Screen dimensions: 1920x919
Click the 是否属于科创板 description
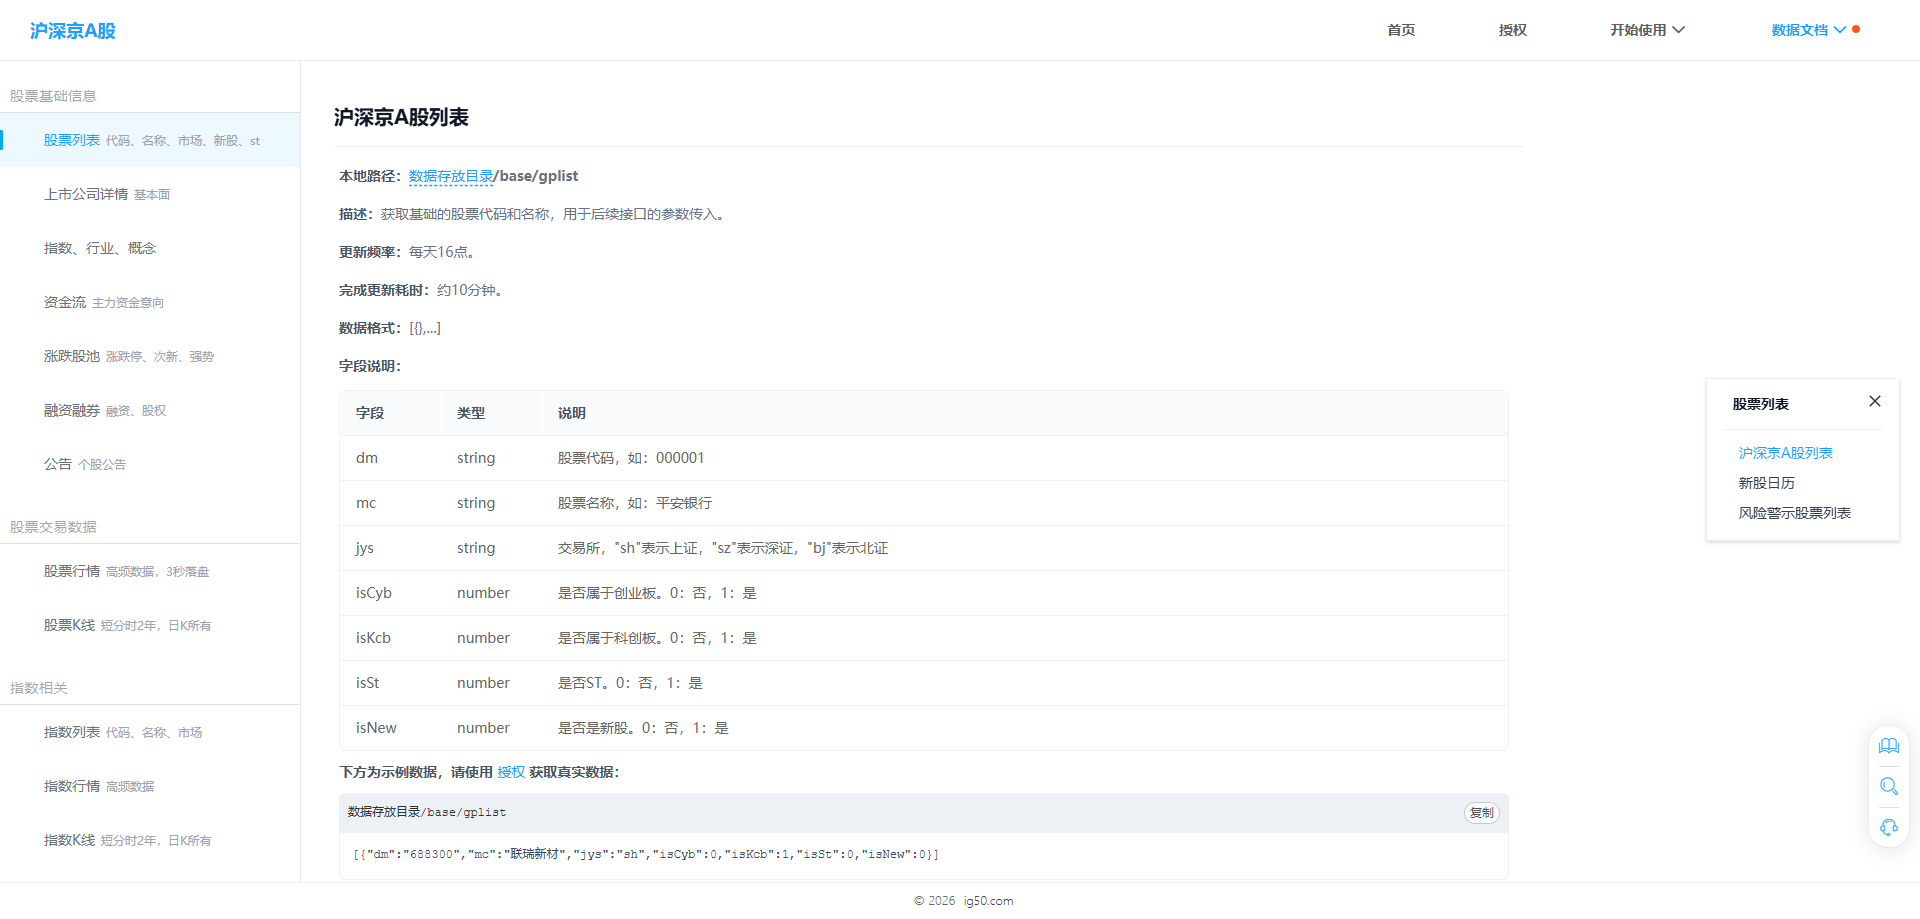pyautogui.click(x=657, y=638)
